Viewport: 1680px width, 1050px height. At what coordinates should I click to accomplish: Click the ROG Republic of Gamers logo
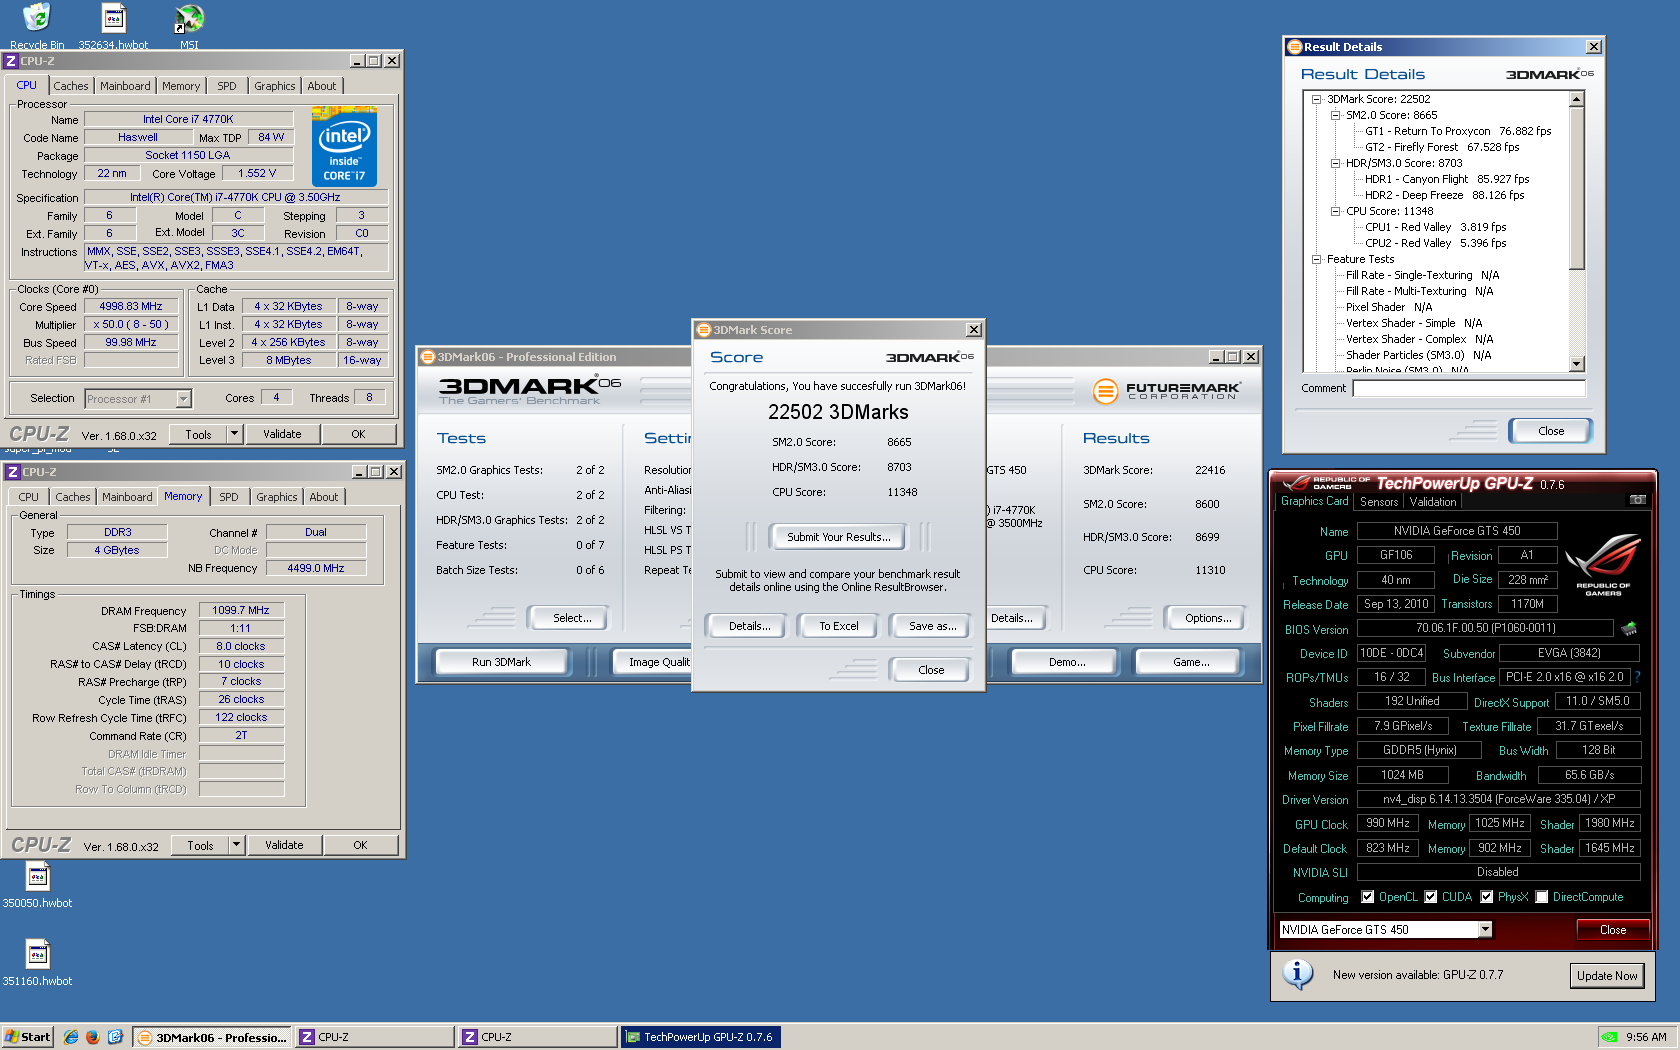(x=1603, y=566)
